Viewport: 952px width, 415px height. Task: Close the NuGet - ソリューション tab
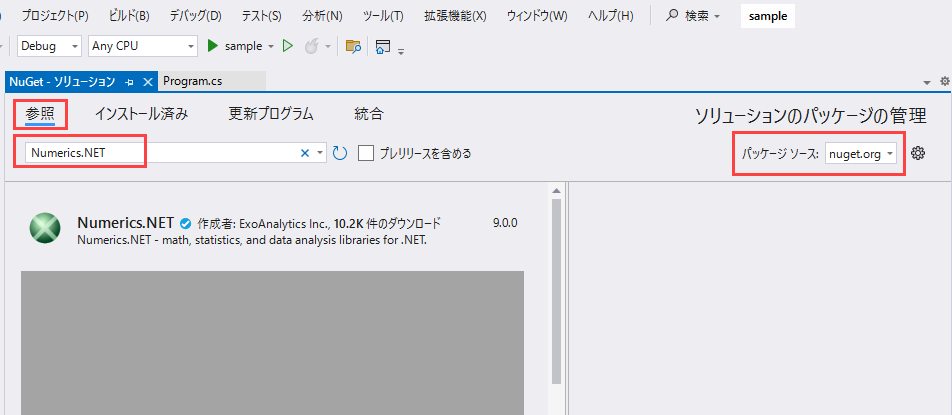148,82
